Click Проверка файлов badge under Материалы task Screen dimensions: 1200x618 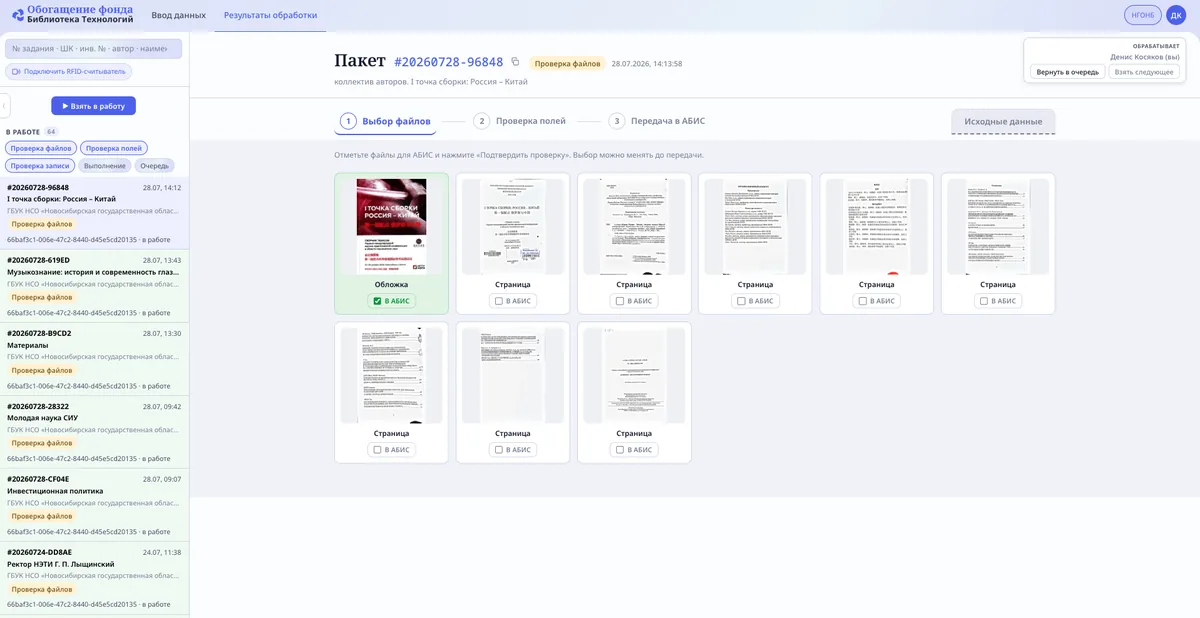click(42, 370)
